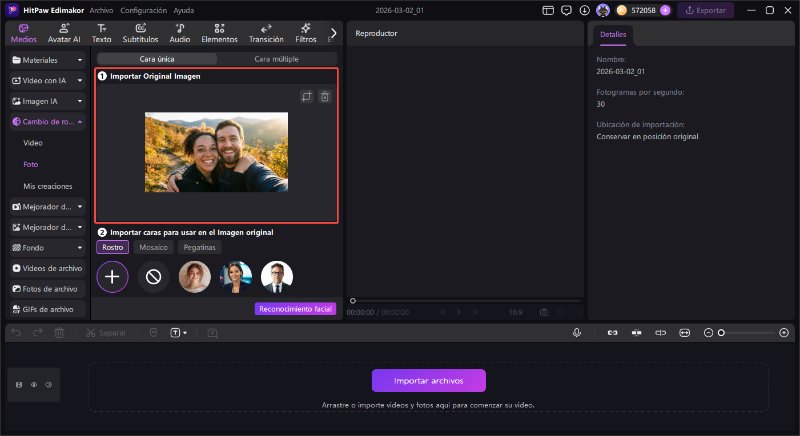The width and height of the screenshot is (800, 436).
Task: Click the layout switch icon in the title bar
Action: pyautogui.click(x=548, y=10)
